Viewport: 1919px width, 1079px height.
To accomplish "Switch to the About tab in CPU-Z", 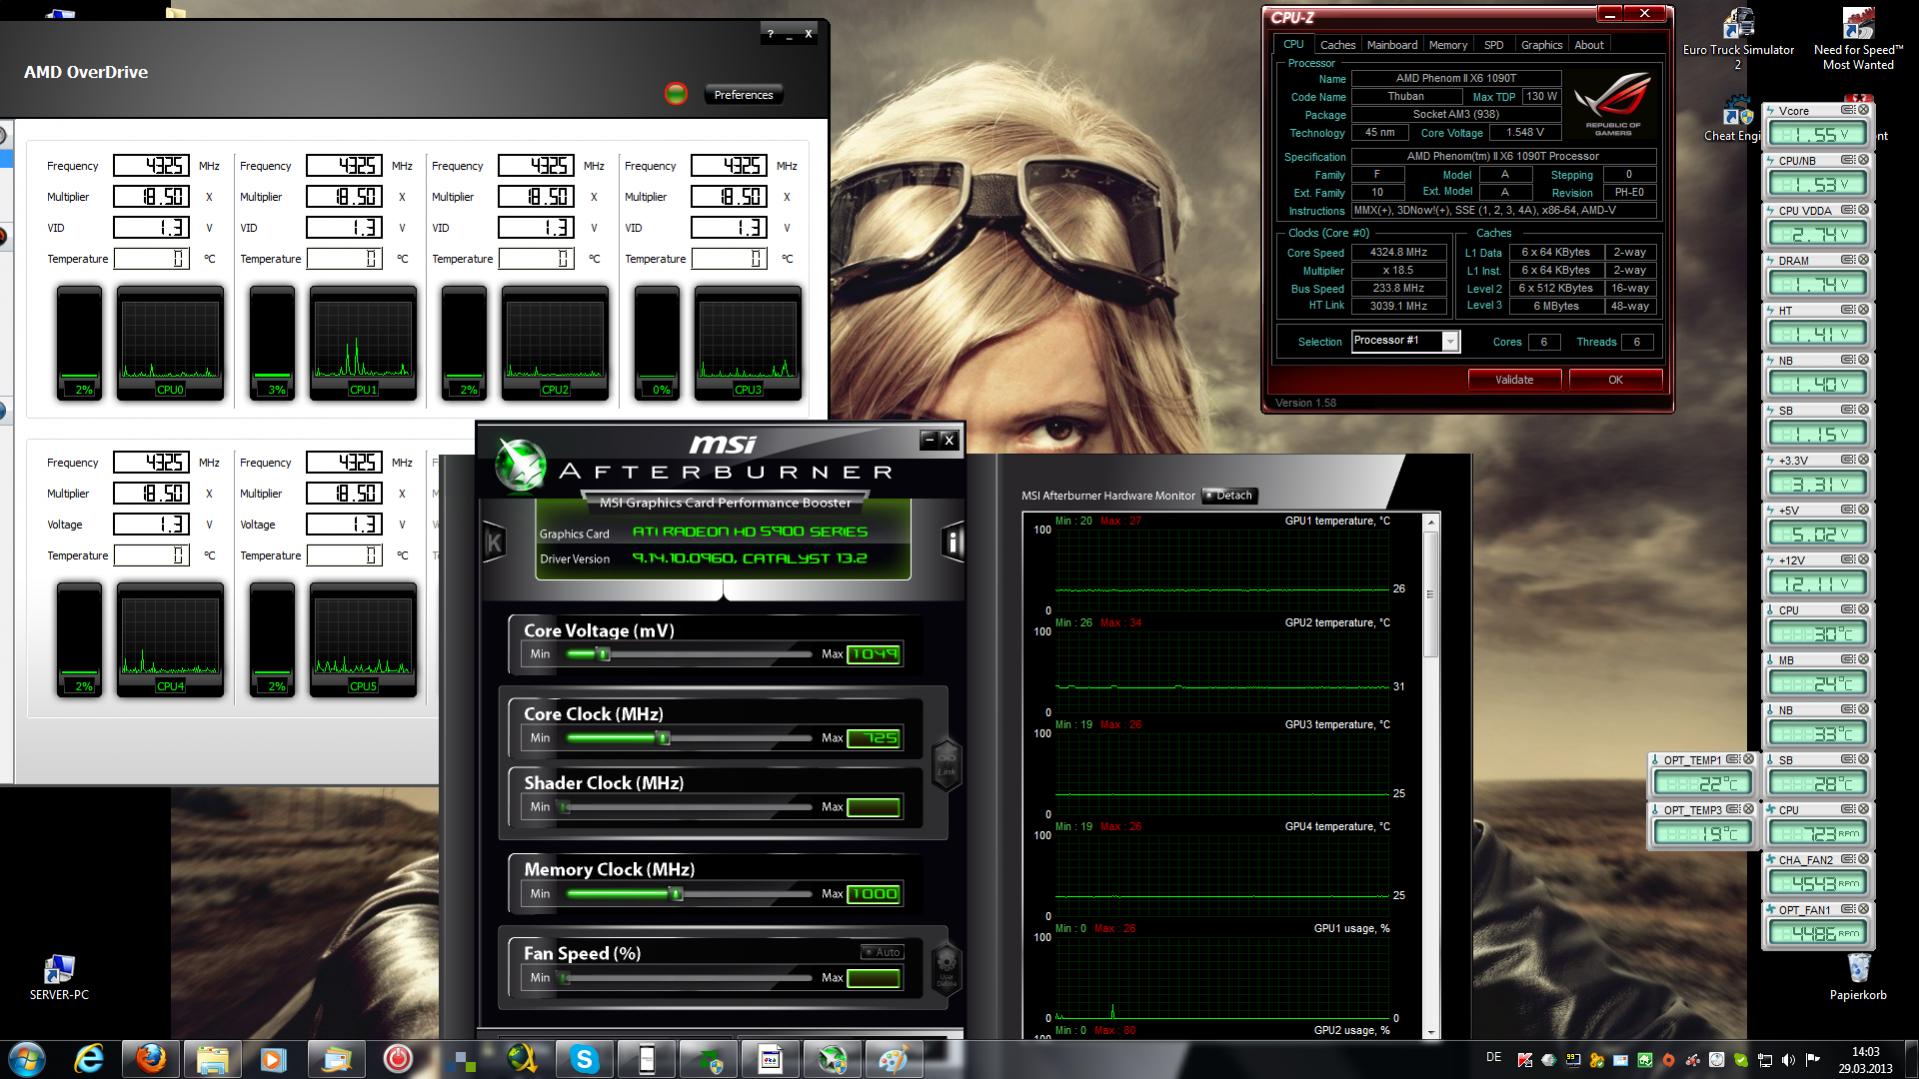I will pos(1589,45).
